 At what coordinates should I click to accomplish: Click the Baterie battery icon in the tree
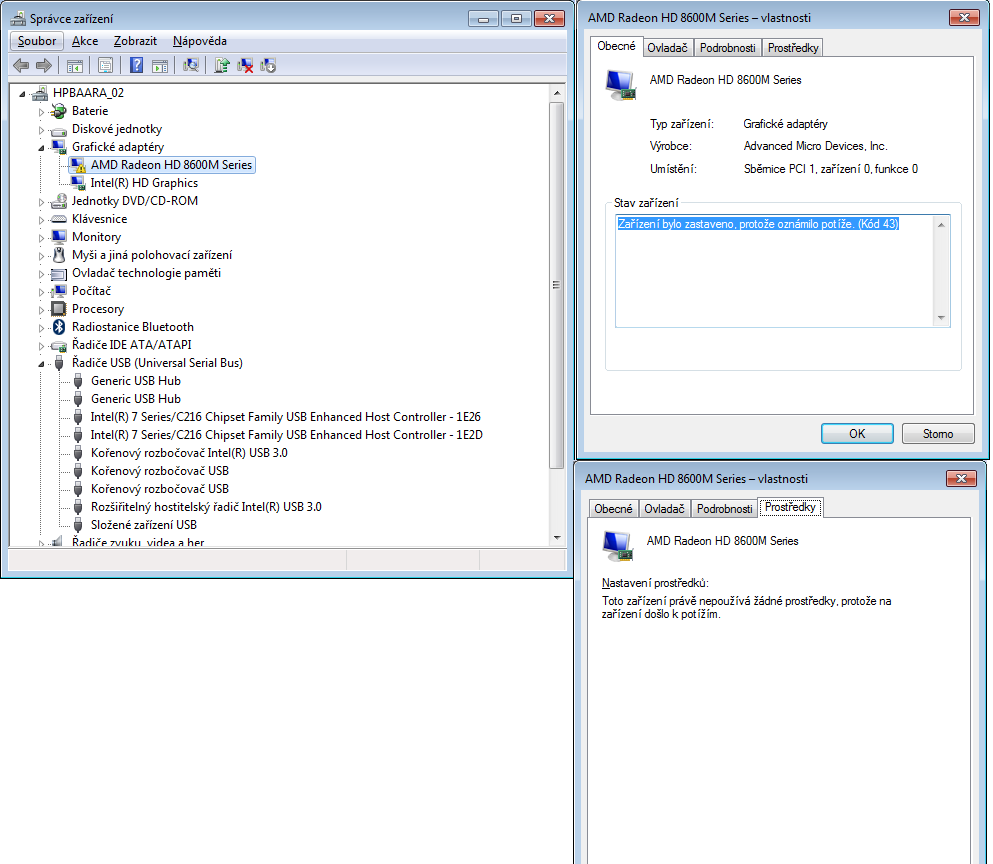coord(59,111)
